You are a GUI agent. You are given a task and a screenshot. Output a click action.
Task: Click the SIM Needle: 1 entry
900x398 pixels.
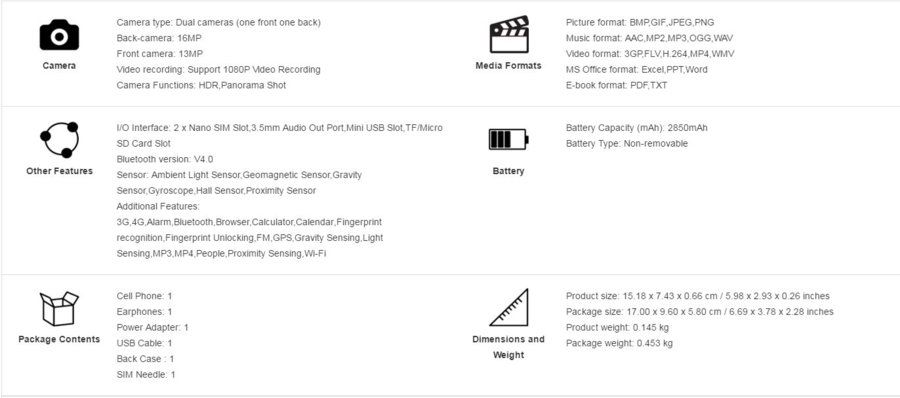tap(146, 374)
